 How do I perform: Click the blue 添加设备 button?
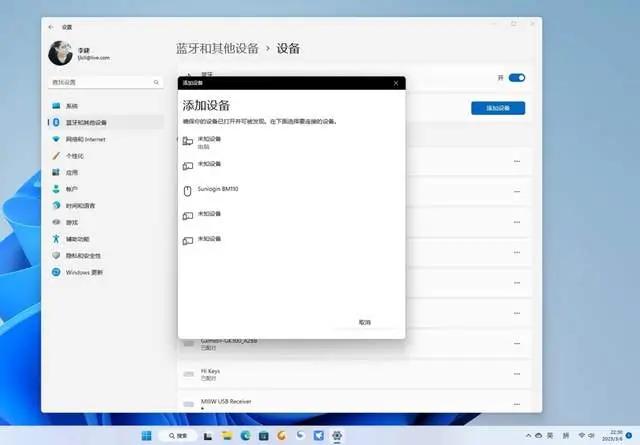(498, 108)
